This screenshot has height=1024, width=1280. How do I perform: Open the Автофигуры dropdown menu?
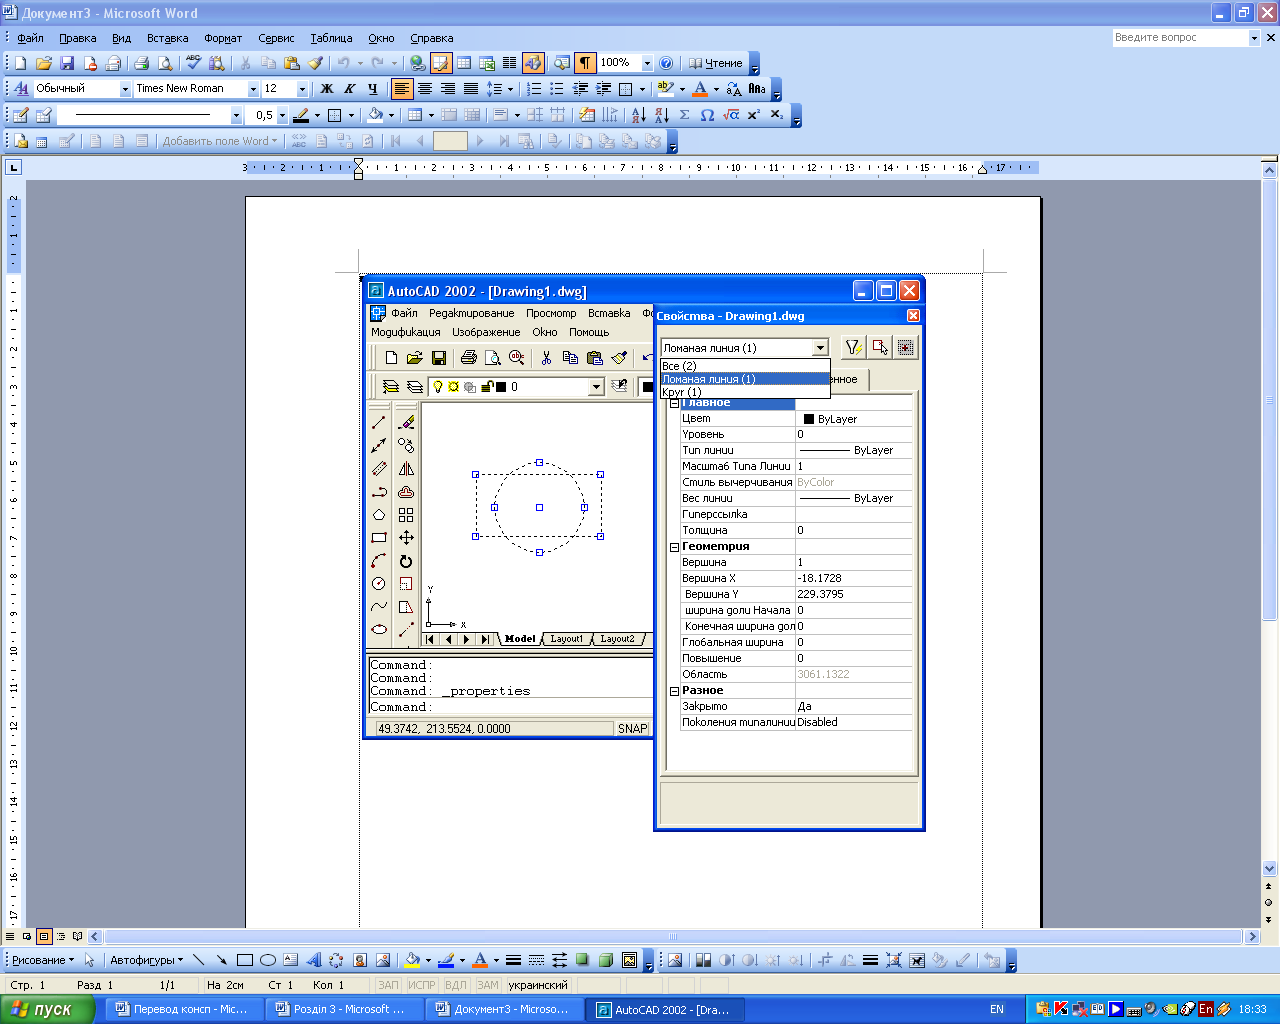point(146,960)
